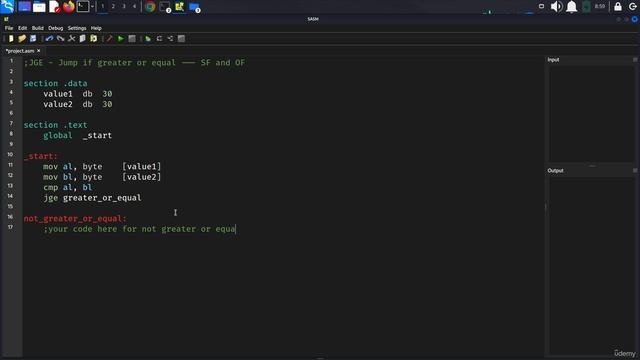Open the notifications bell

point(572,7)
